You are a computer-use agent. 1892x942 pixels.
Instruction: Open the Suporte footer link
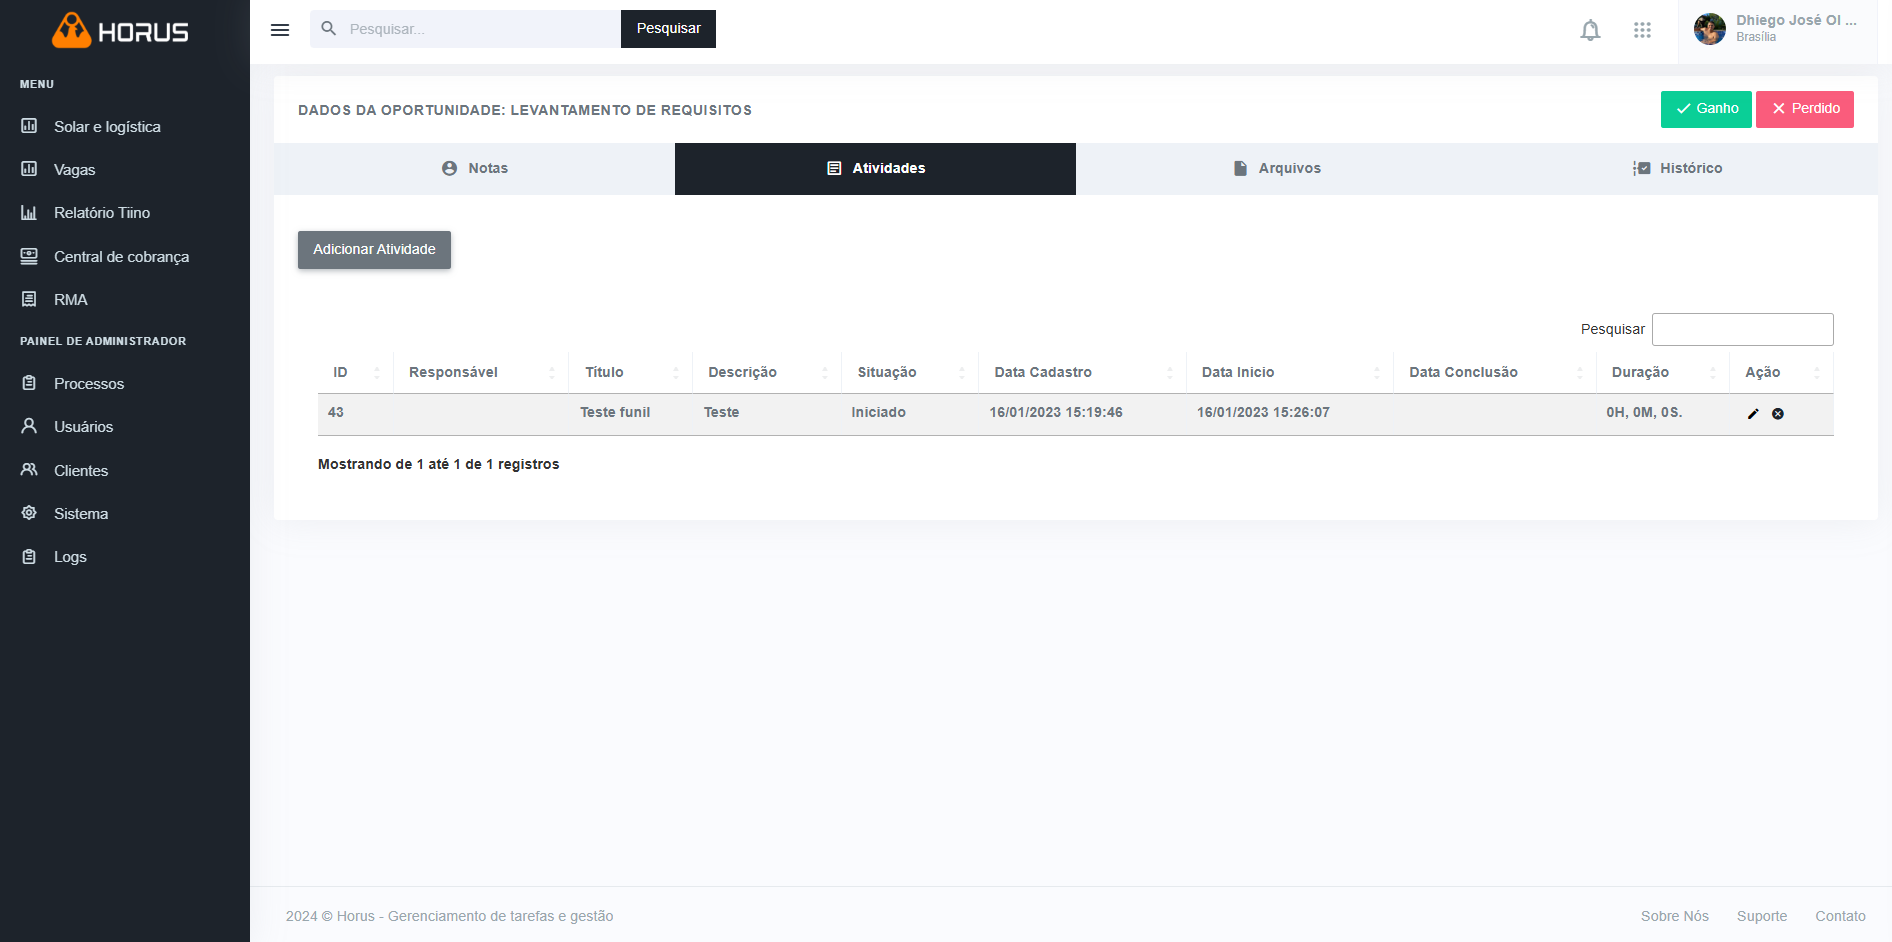pyautogui.click(x=1761, y=916)
